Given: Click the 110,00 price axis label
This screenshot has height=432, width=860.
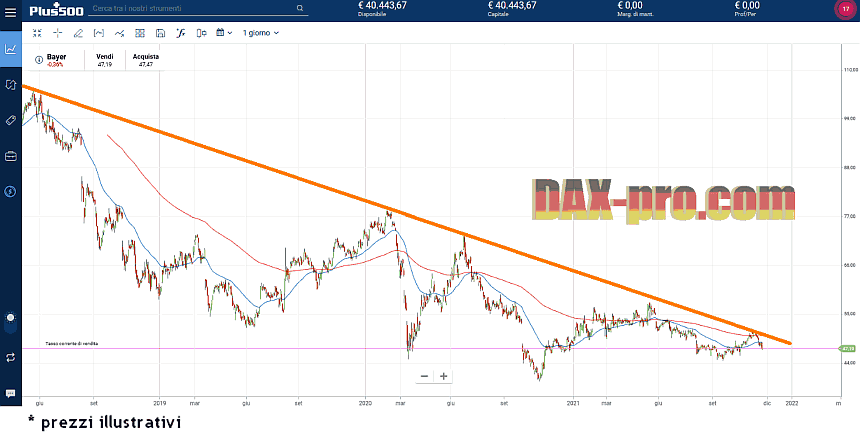Looking at the screenshot, I should [x=850, y=70].
